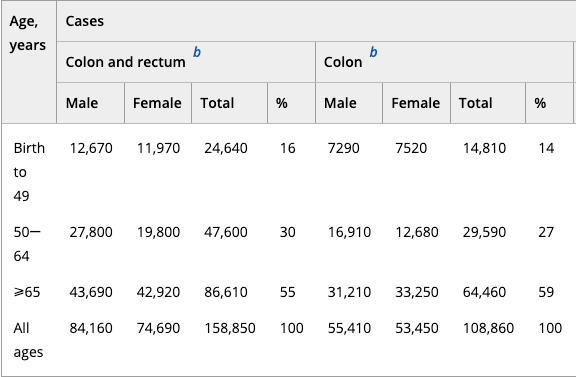The height and width of the screenshot is (377, 576).
Task: Select the value 86,610
Action: click(226, 292)
